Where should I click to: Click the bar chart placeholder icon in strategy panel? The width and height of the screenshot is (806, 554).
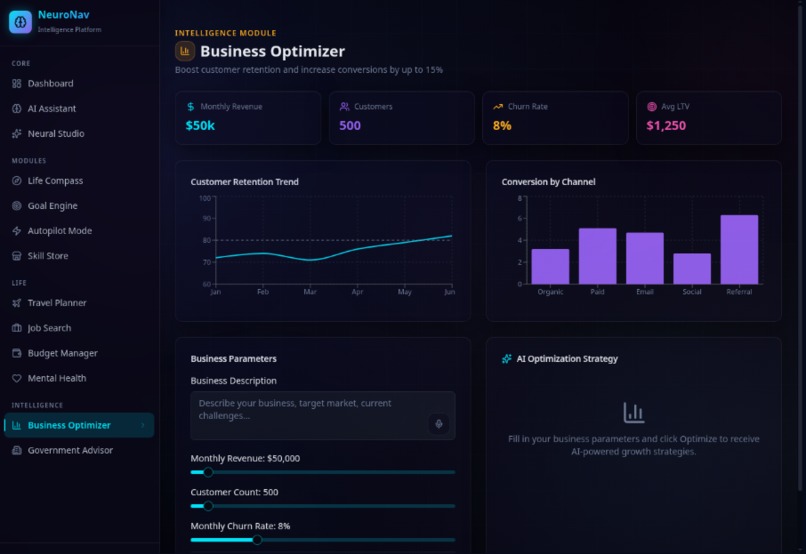[x=633, y=413]
